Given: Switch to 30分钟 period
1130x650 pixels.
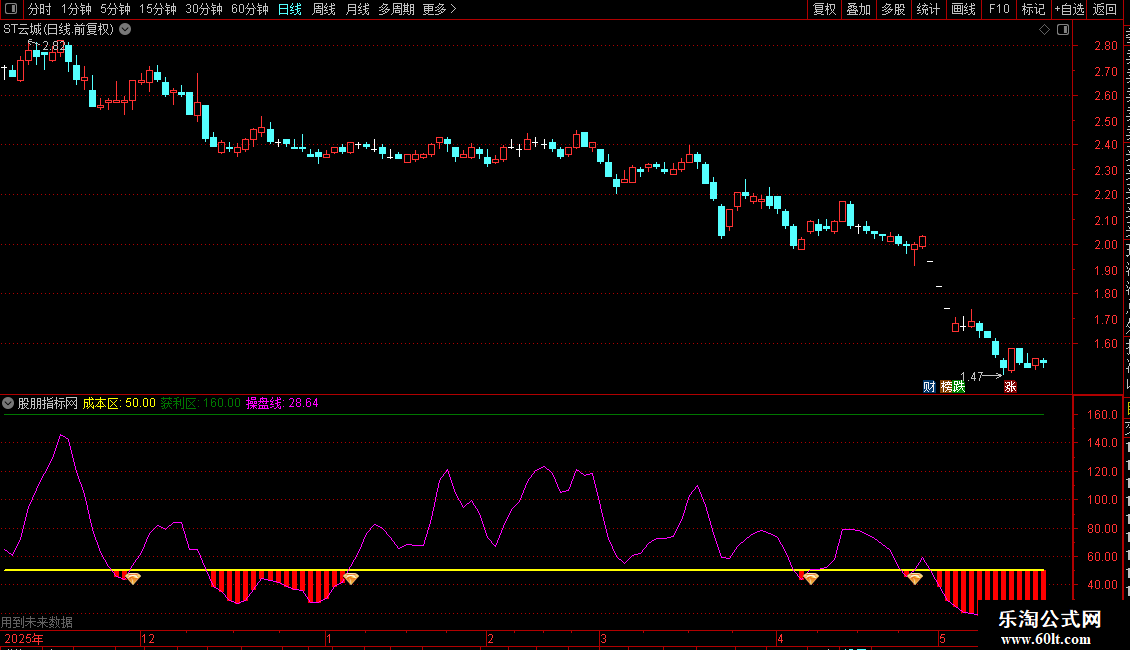Looking at the screenshot, I should pos(204,9).
